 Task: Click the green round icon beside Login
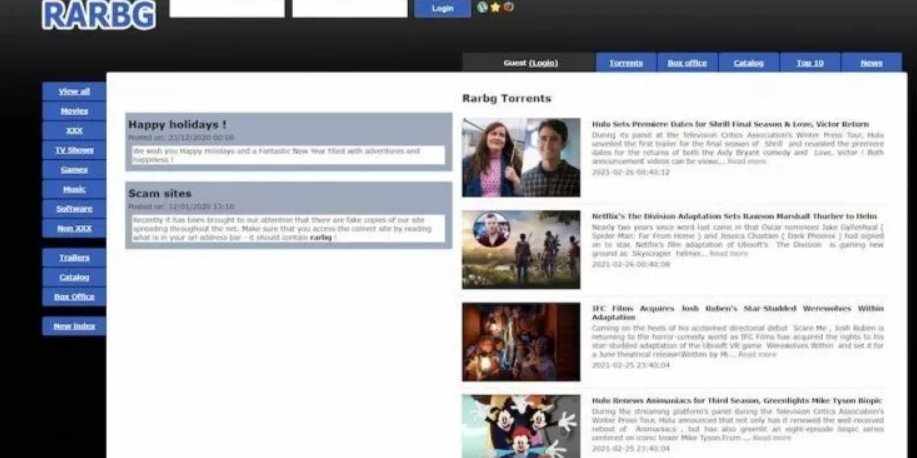click(483, 7)
